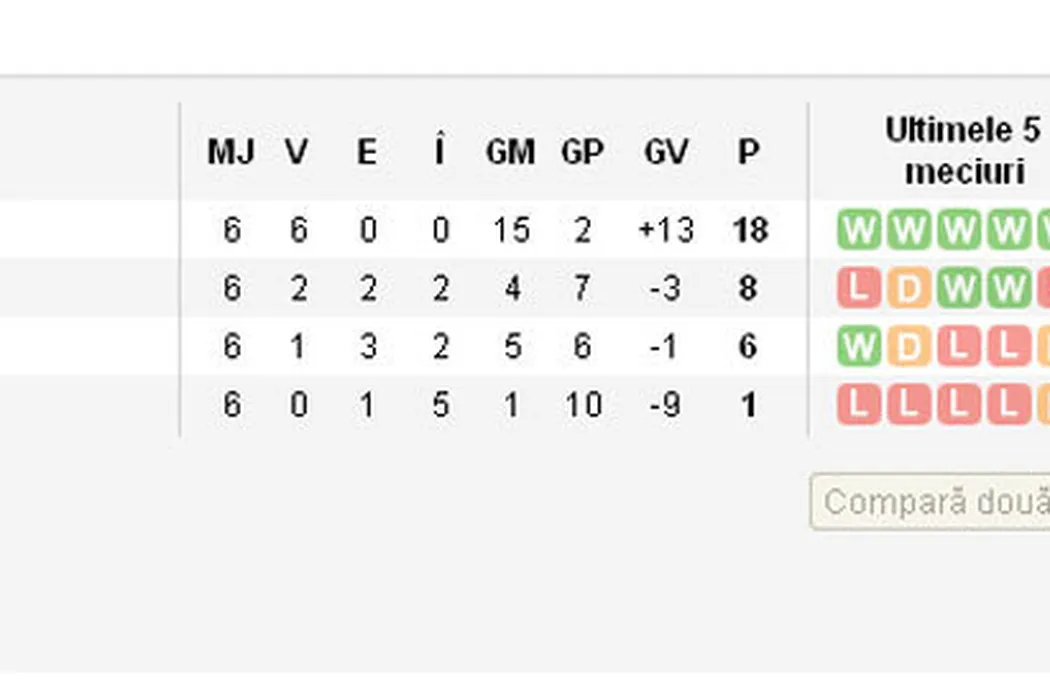Screen dimensions: 1050x700
Task: Click the Ultimele 5 meciuri header
Action: pos(960,151)
